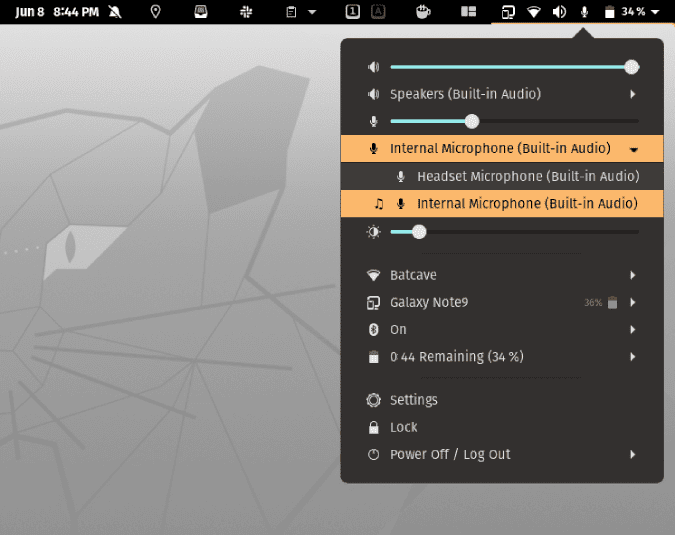Adjust the microphone input volume slider

click(514, 121)
